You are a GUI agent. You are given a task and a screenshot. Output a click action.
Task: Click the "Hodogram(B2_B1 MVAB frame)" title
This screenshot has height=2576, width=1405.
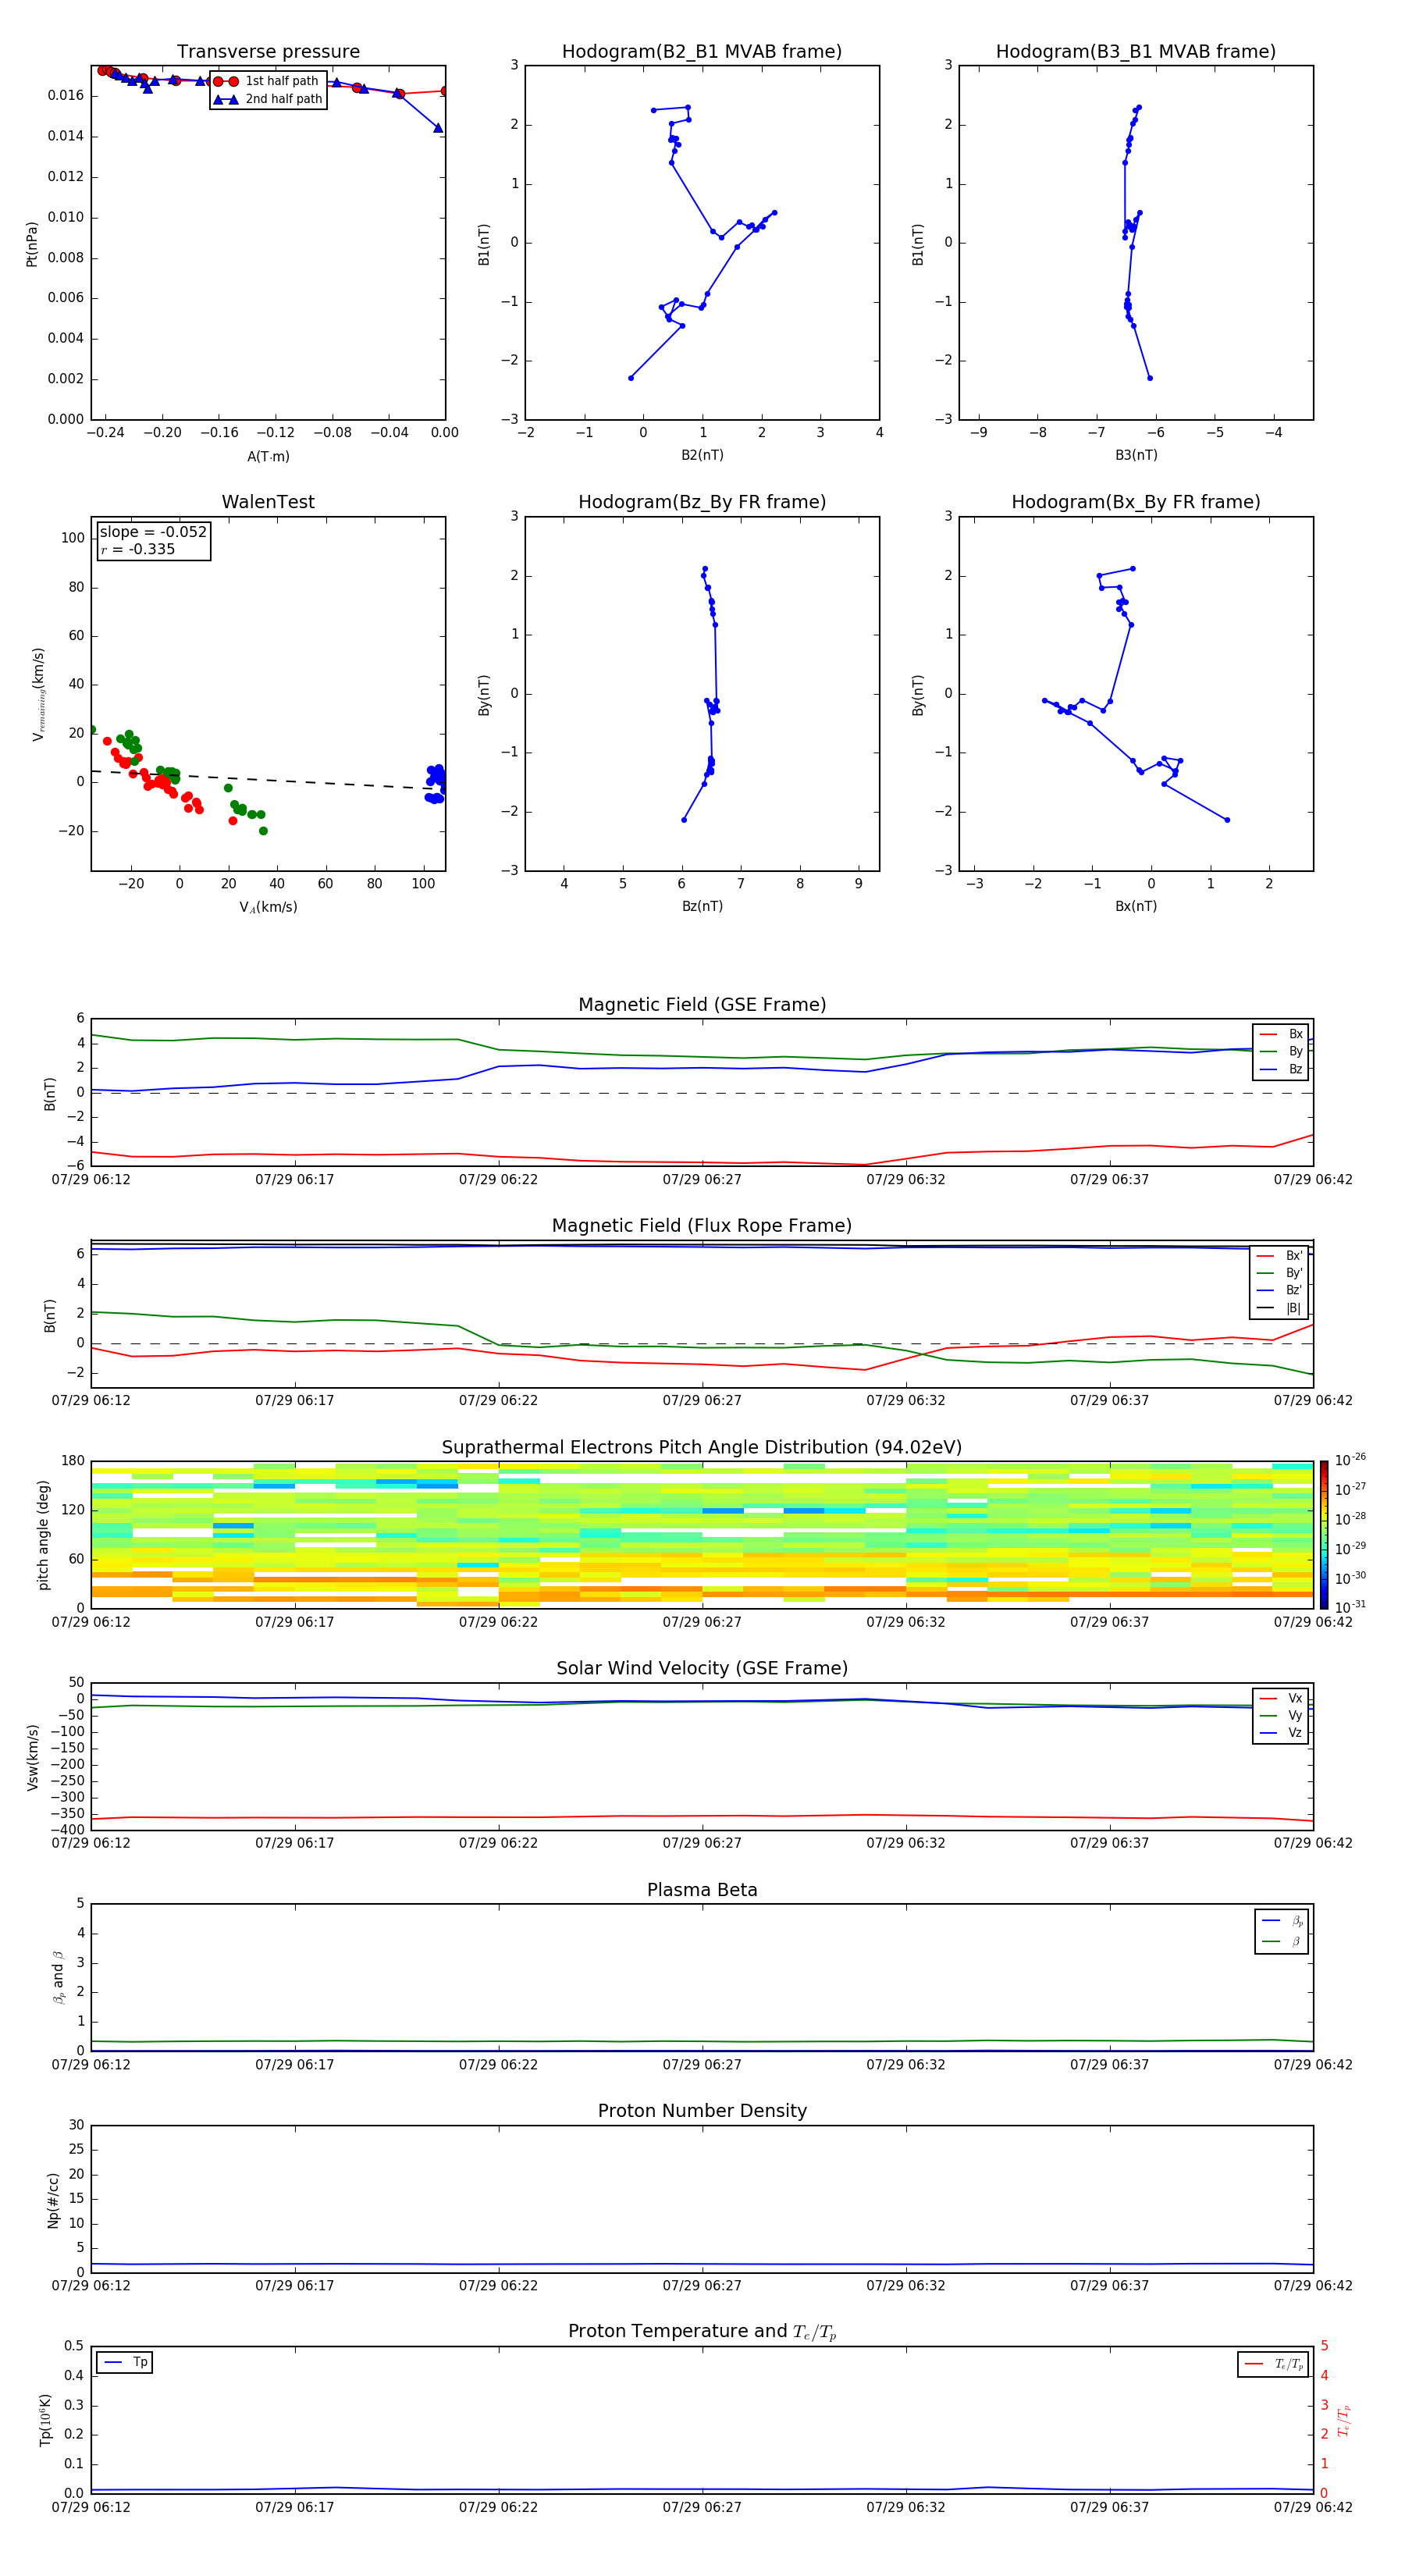(701, 52)
